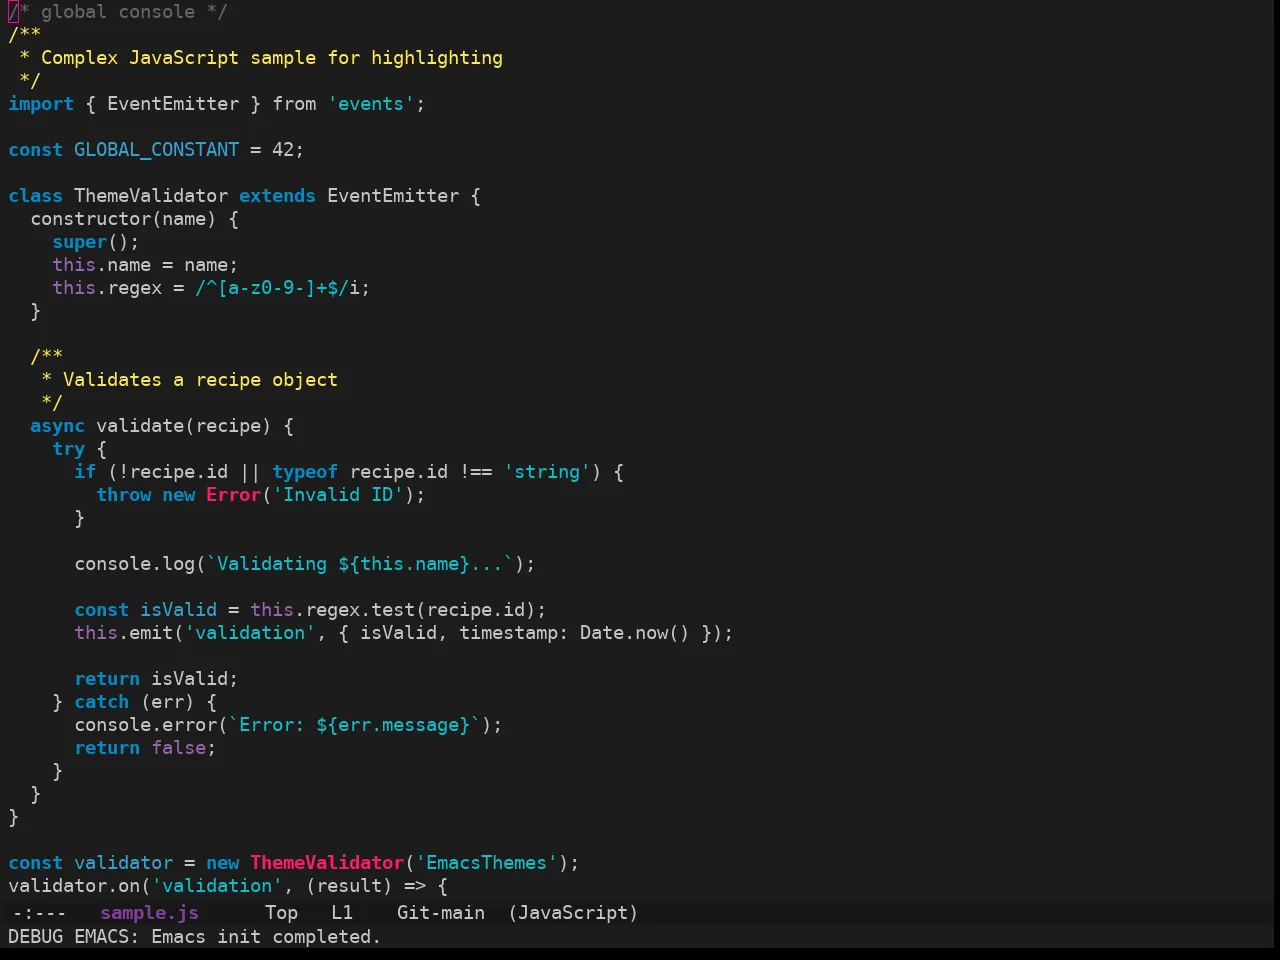This screenshot has width=1280, height=960.
Task: Click the 'EventEmitter' name in the import statement
Action: coord(173,104)
